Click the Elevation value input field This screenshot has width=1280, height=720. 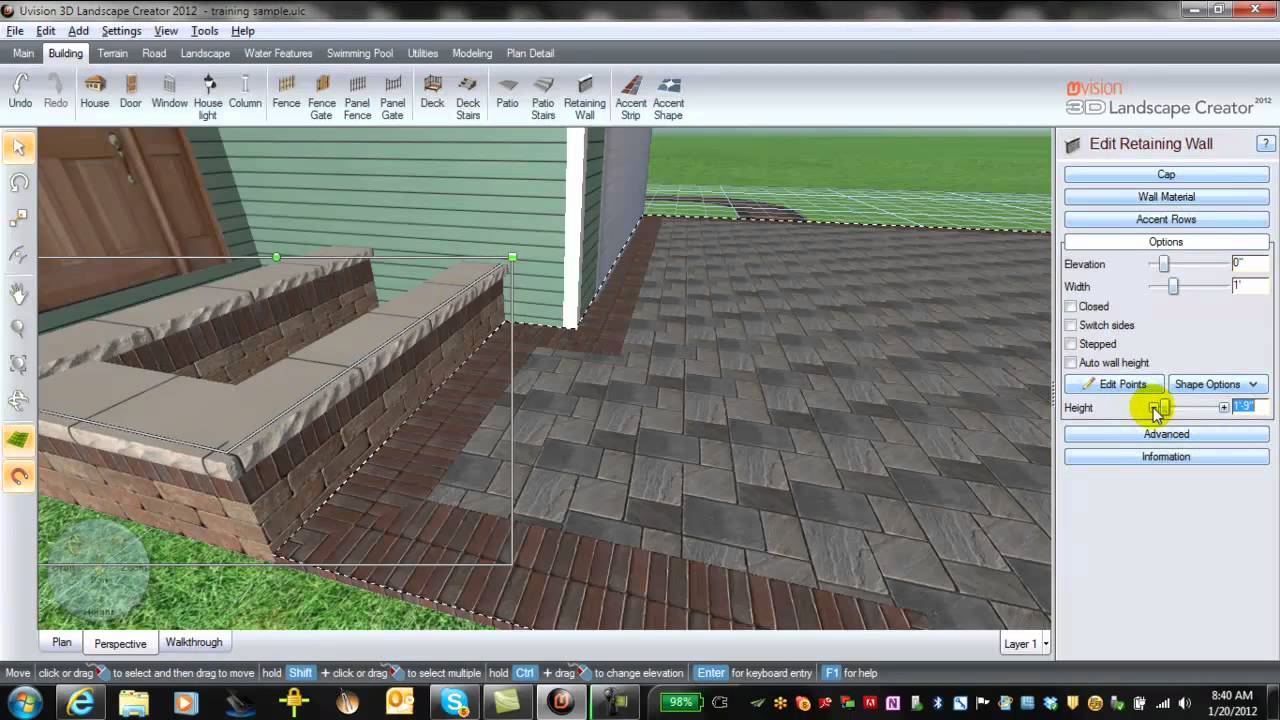pos(1250,264)
